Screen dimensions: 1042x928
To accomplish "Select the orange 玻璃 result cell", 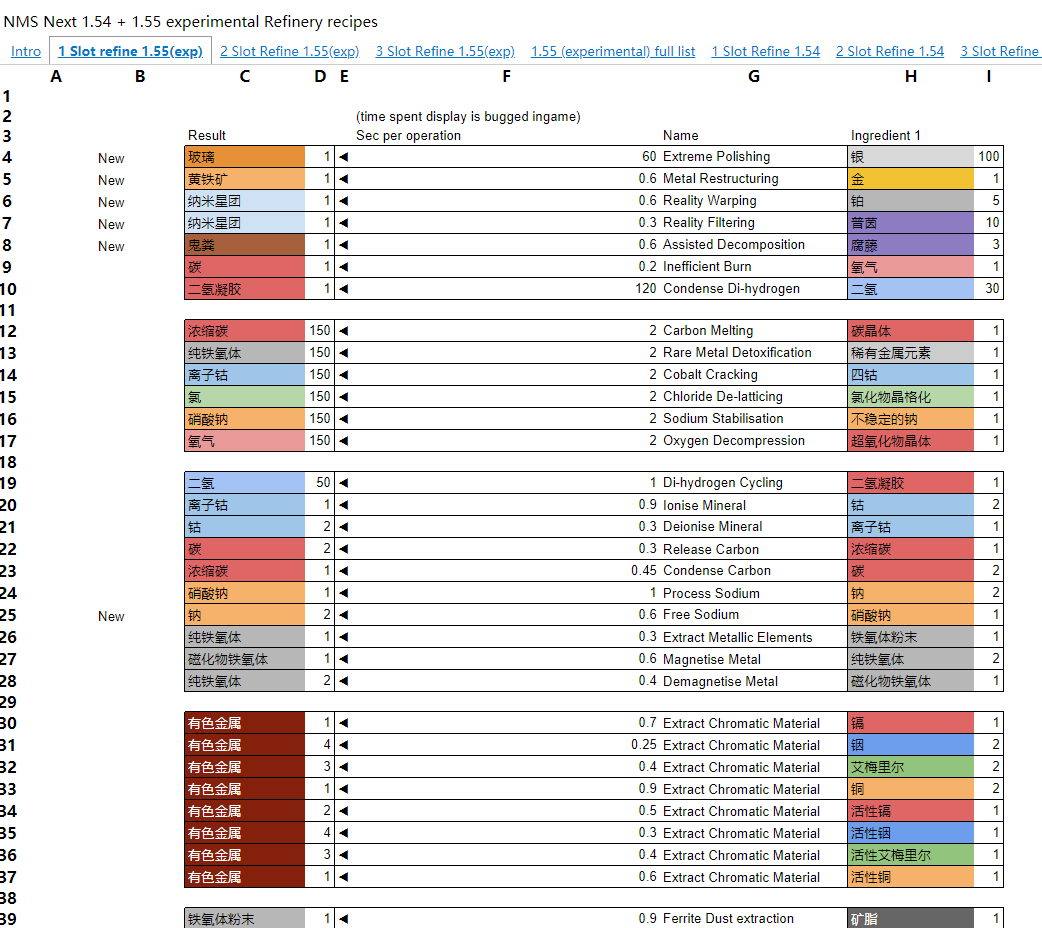I will coord(244,157).
